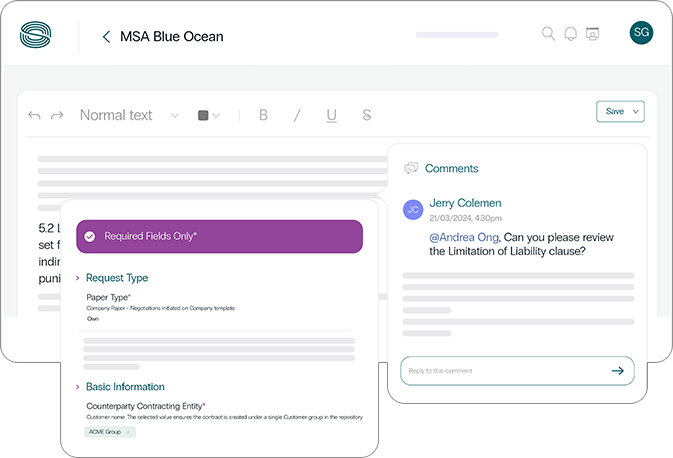673x458 pixels.
Task: Click the Reply to this comment field
Action: coord(500,371)
